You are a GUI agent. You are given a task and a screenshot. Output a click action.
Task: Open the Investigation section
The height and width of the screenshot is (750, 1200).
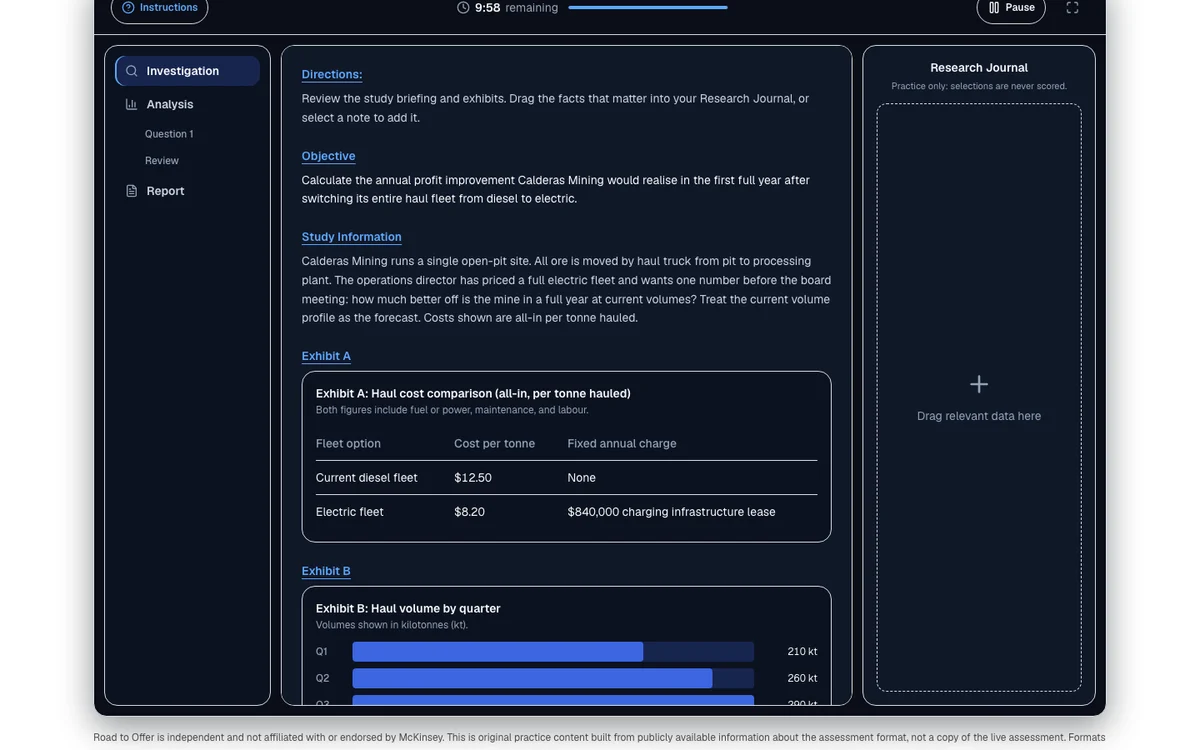coord(187,71)
